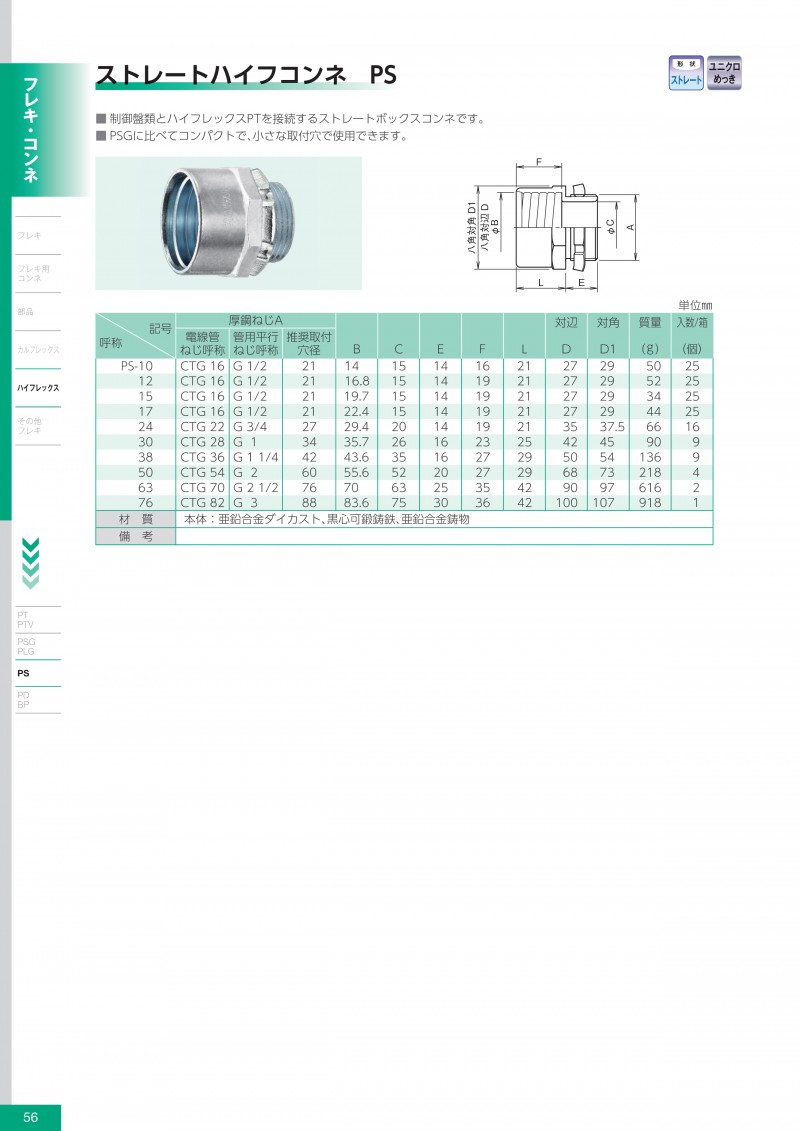Click the 入数/箱 (個) column header
This screenshot has width=800, height=1131.
pyautogui.click(x=692, y=335)
